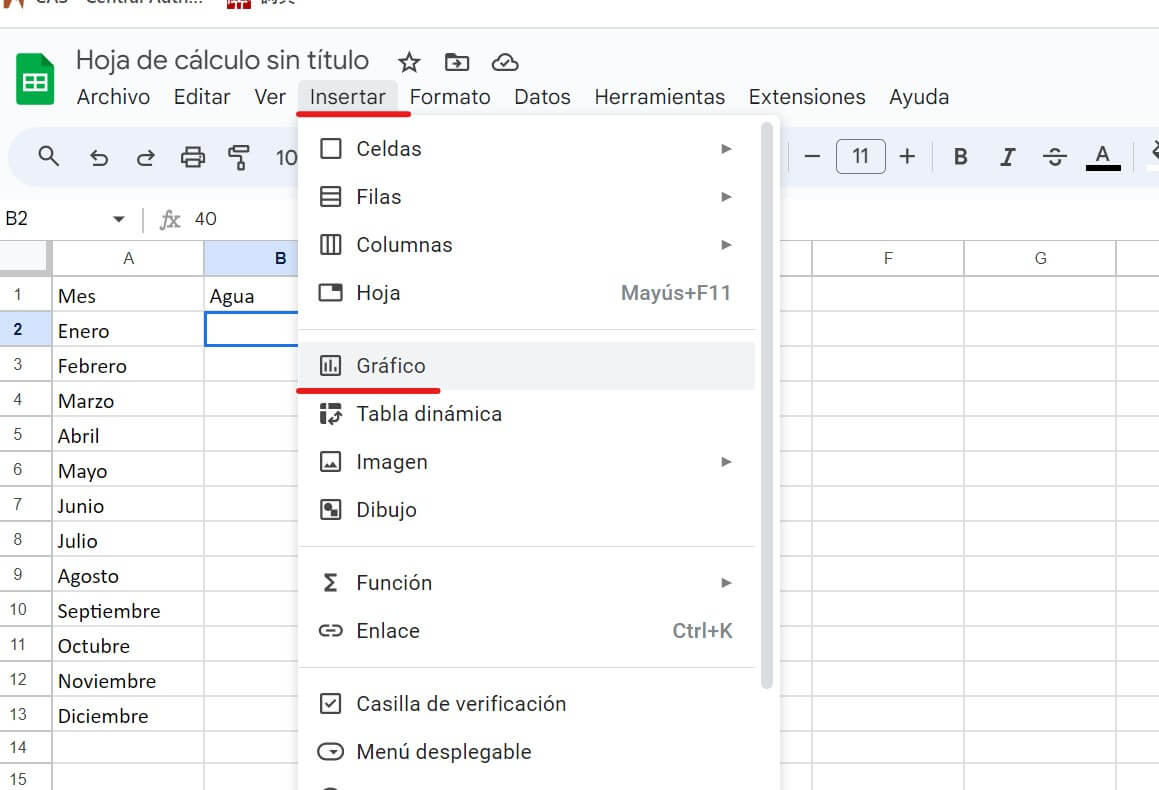Undo the last action
Image resolution: width=1159 pixels, height=790 pixels.
[x=96, y=157]
